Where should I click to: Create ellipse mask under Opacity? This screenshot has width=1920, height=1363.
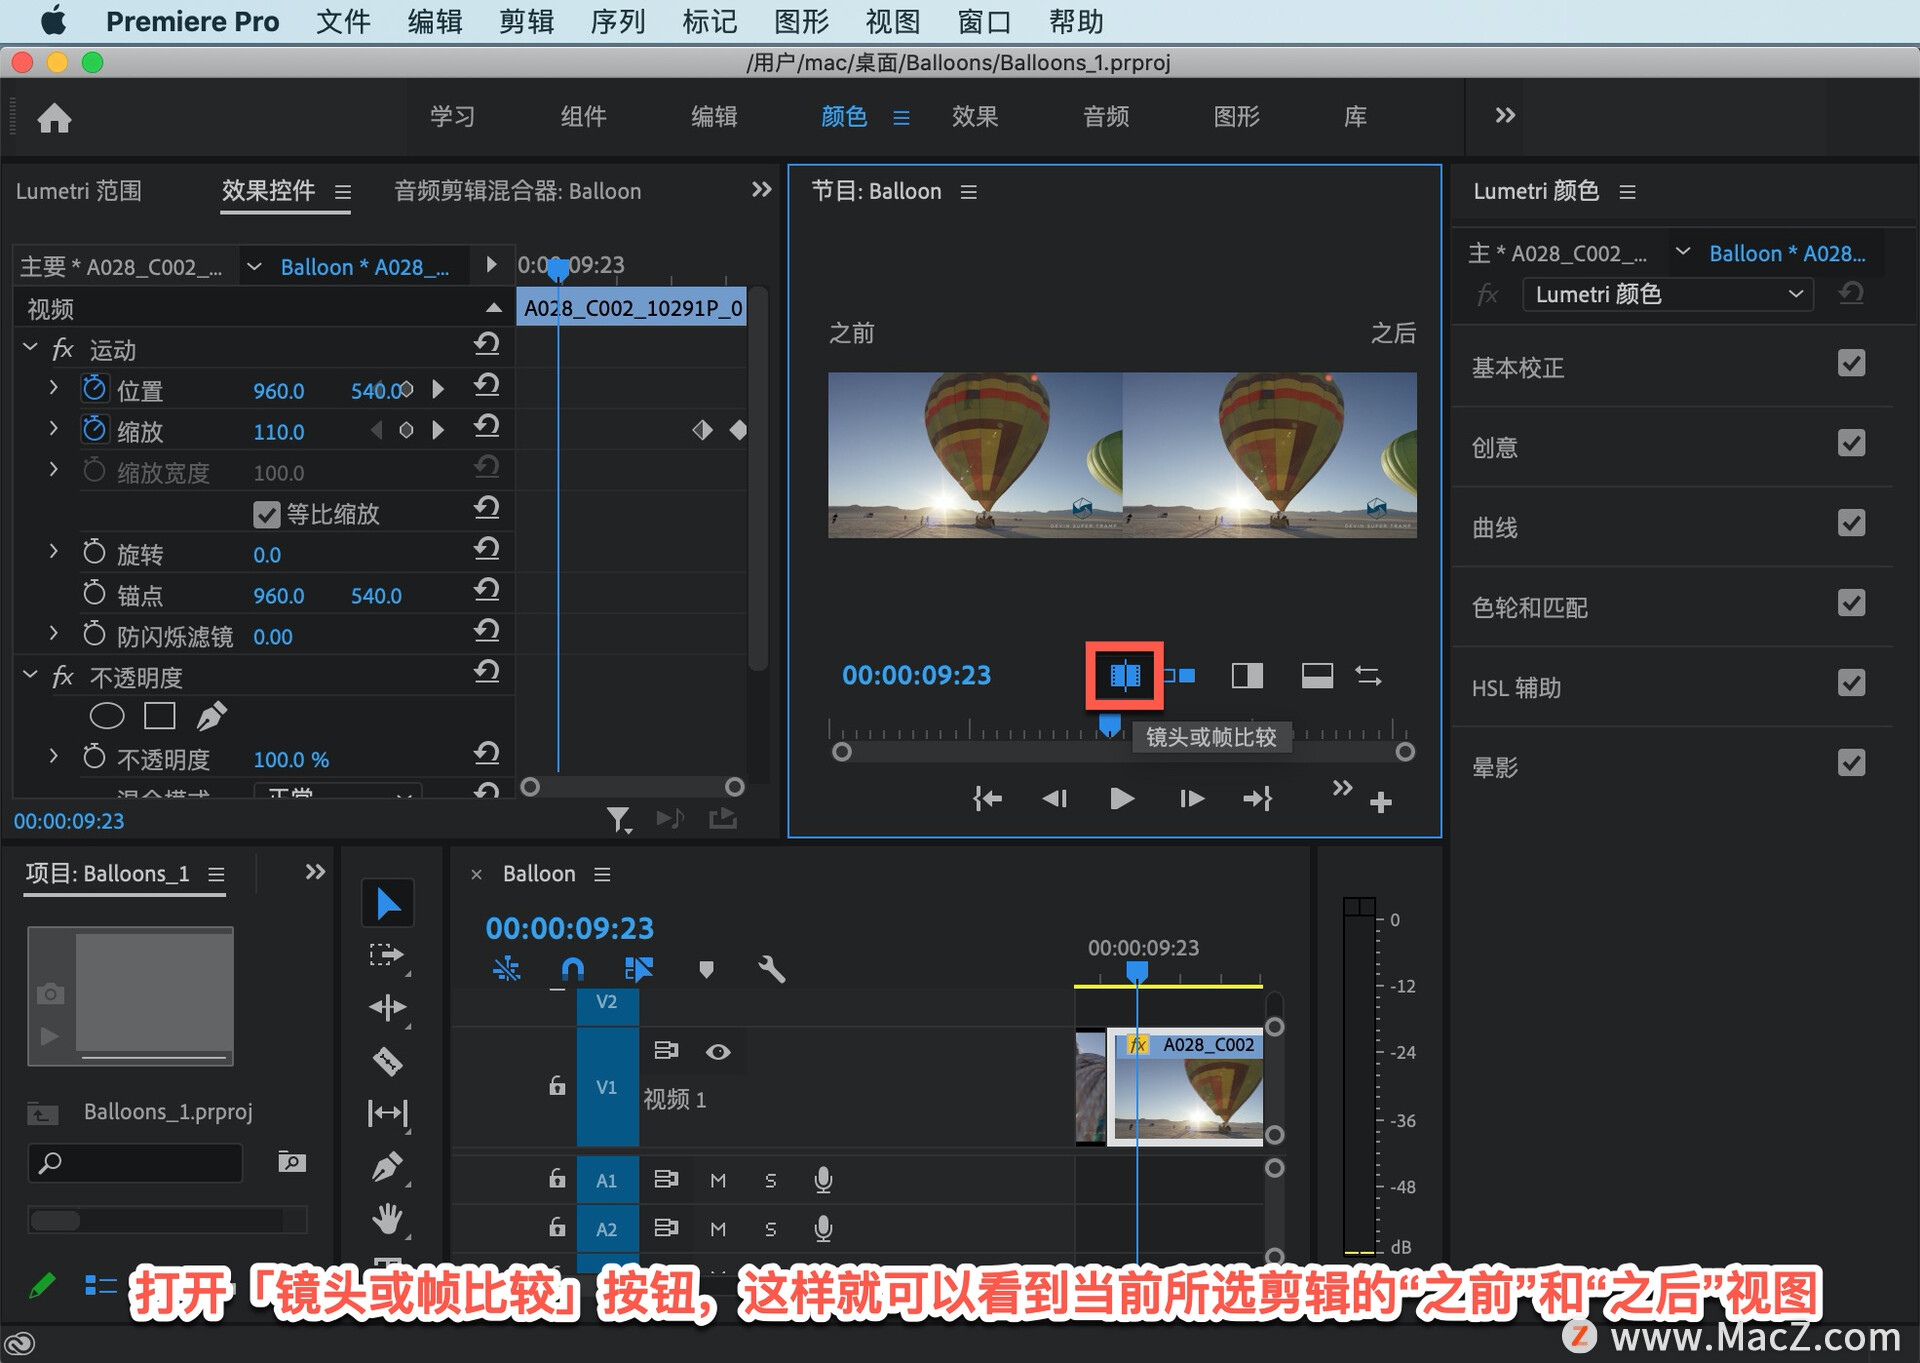click(x=107, y=716)
